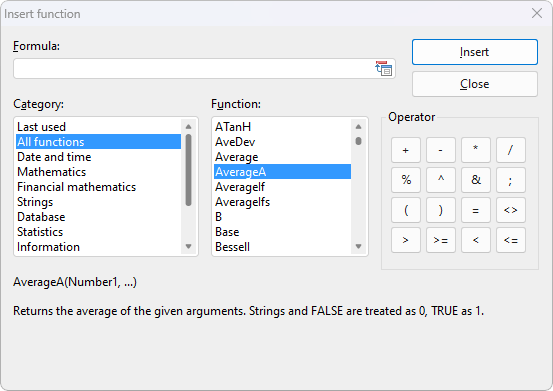Select 'Last used' category
The width and height of the screenshot is (553, 391).
coord(98,127)
